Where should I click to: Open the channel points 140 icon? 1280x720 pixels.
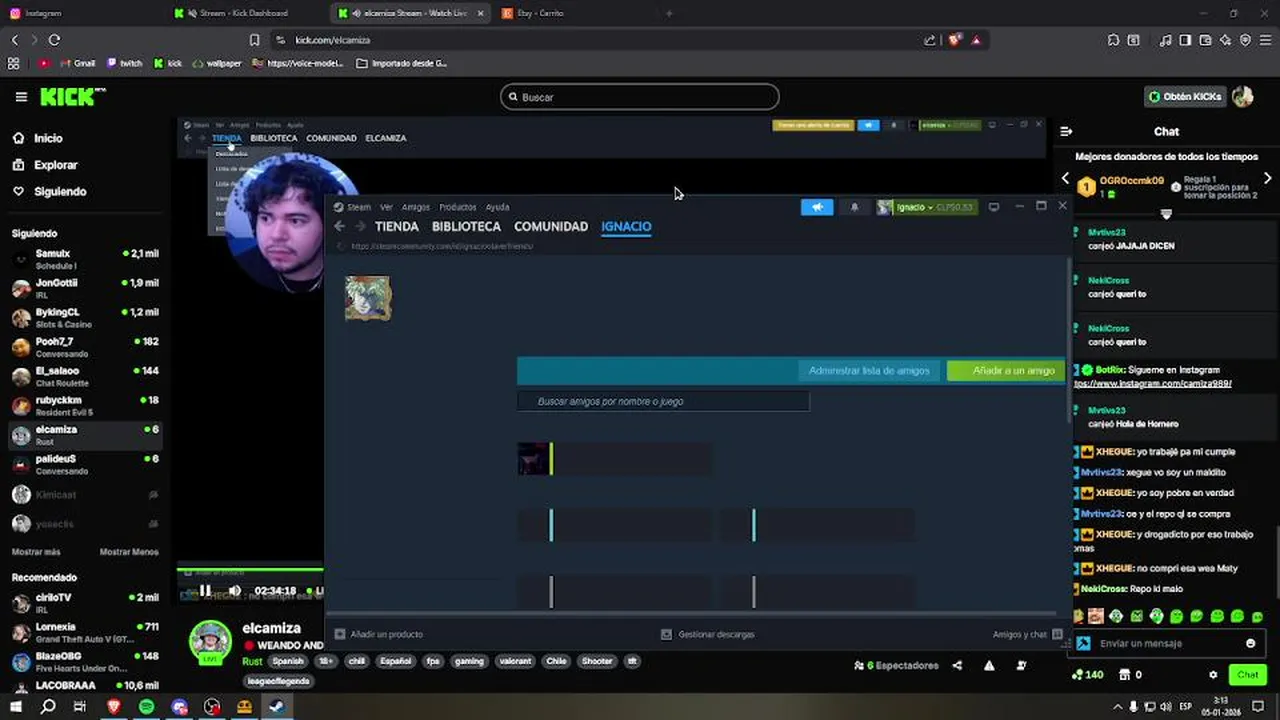[x=1087, y=675]
